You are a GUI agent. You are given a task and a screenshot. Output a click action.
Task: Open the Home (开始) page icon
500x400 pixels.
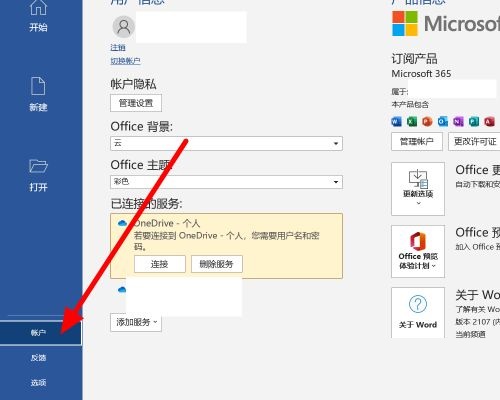pyautogui.click(x=38, y=7)
